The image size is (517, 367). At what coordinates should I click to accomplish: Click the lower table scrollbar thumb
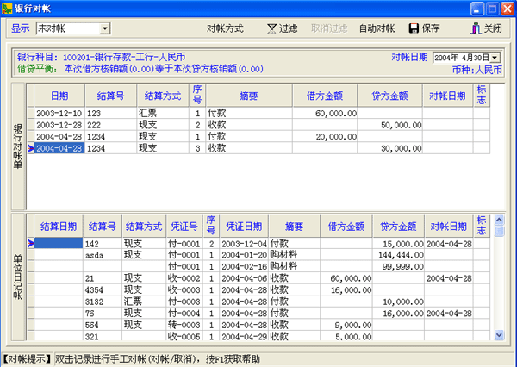click(x=499, y=231)
